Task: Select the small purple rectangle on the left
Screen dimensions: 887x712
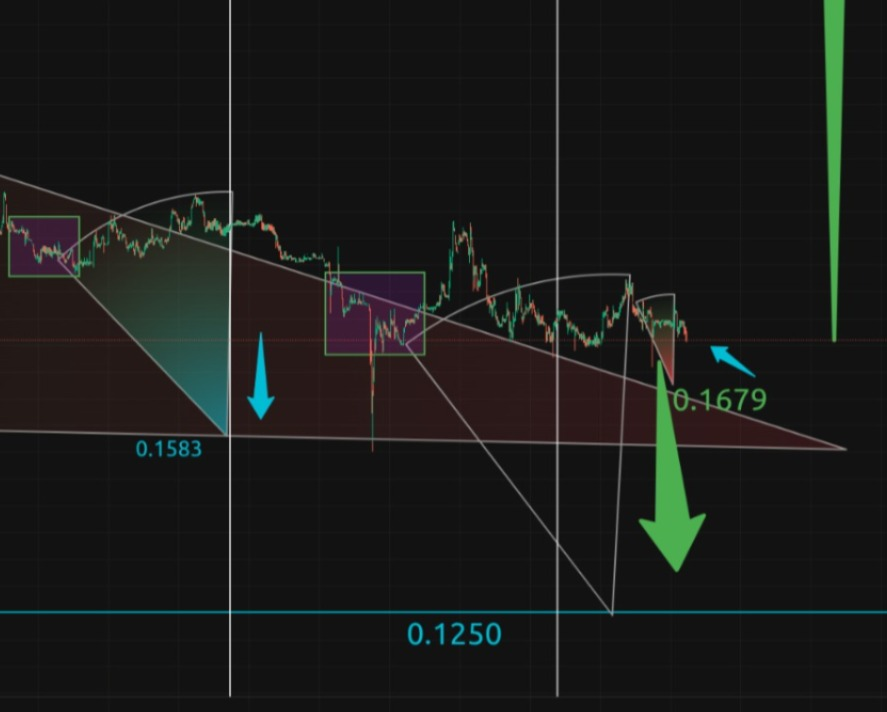Action: 44,247
